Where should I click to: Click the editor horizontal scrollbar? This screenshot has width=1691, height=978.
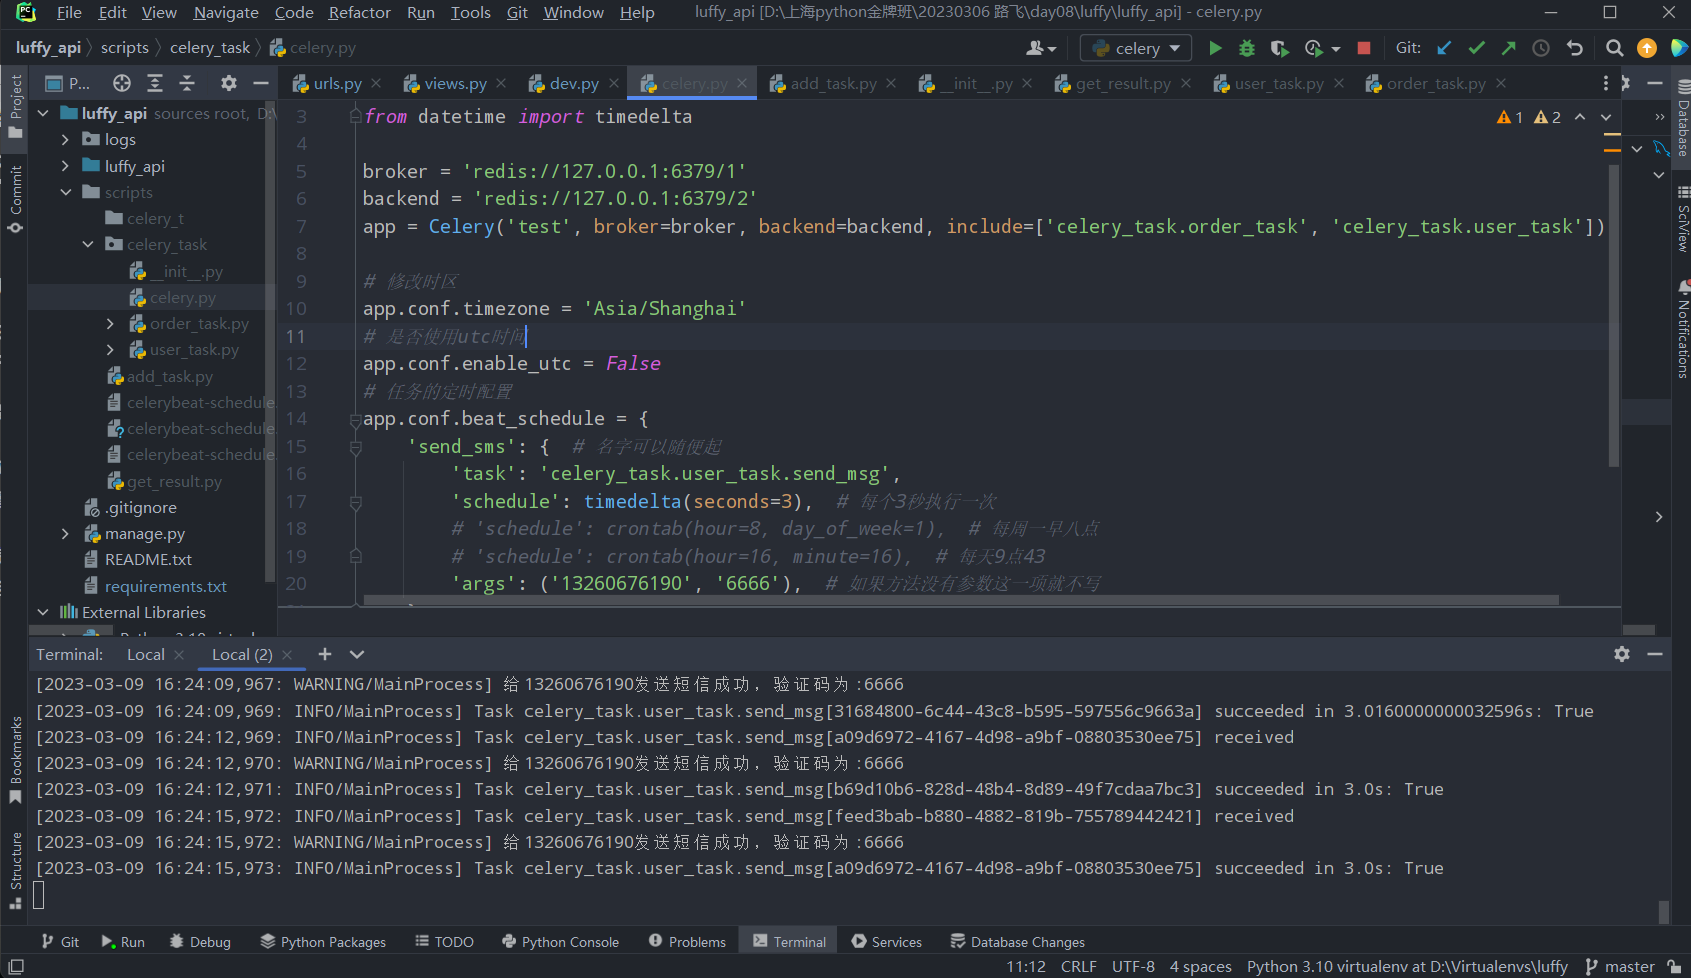pyautogui.click(x=960, y=600)
